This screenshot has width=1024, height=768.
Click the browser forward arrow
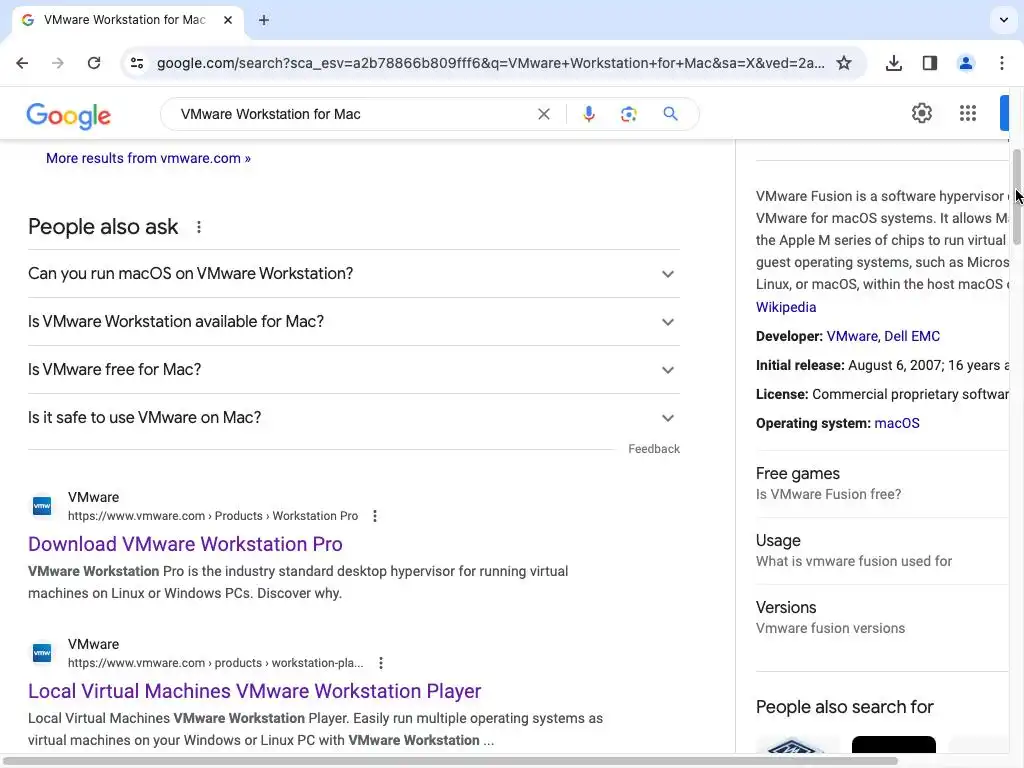[x=58, y=63]
